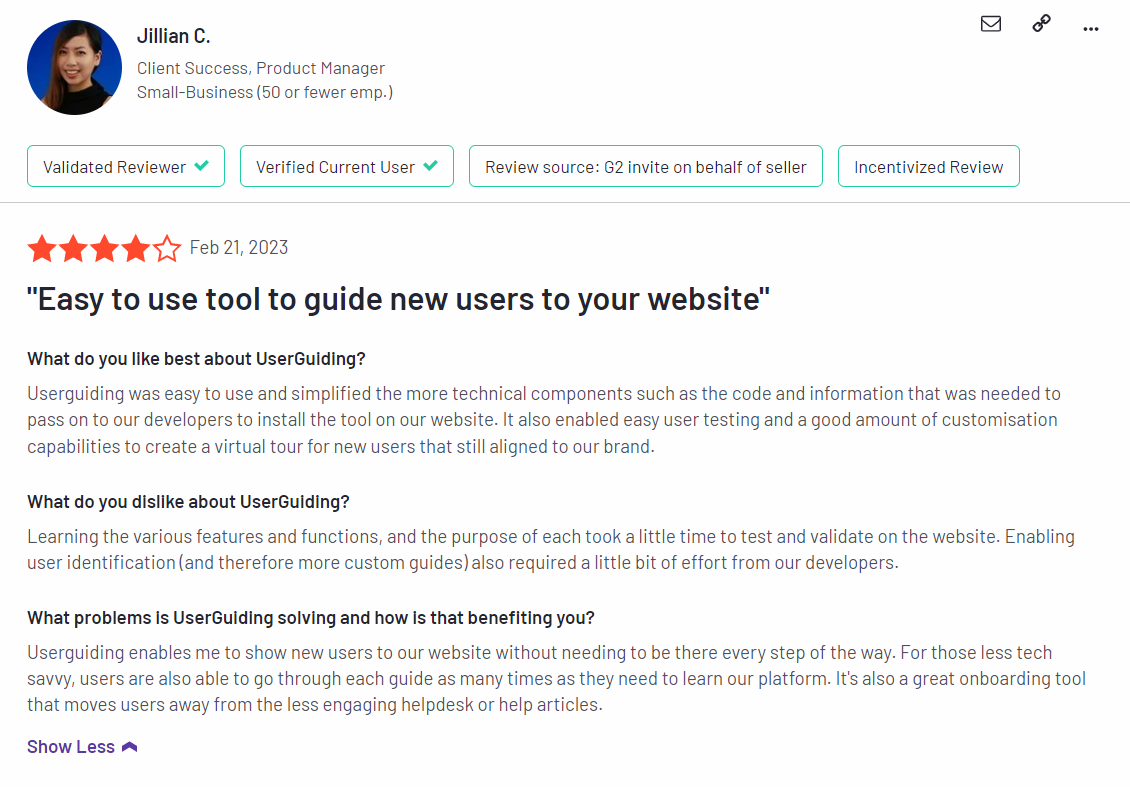Image resolution: width=1130 pixels, height=787 pixels.
Task: Click the envelope email icon
Action: [x=991, y=24]
